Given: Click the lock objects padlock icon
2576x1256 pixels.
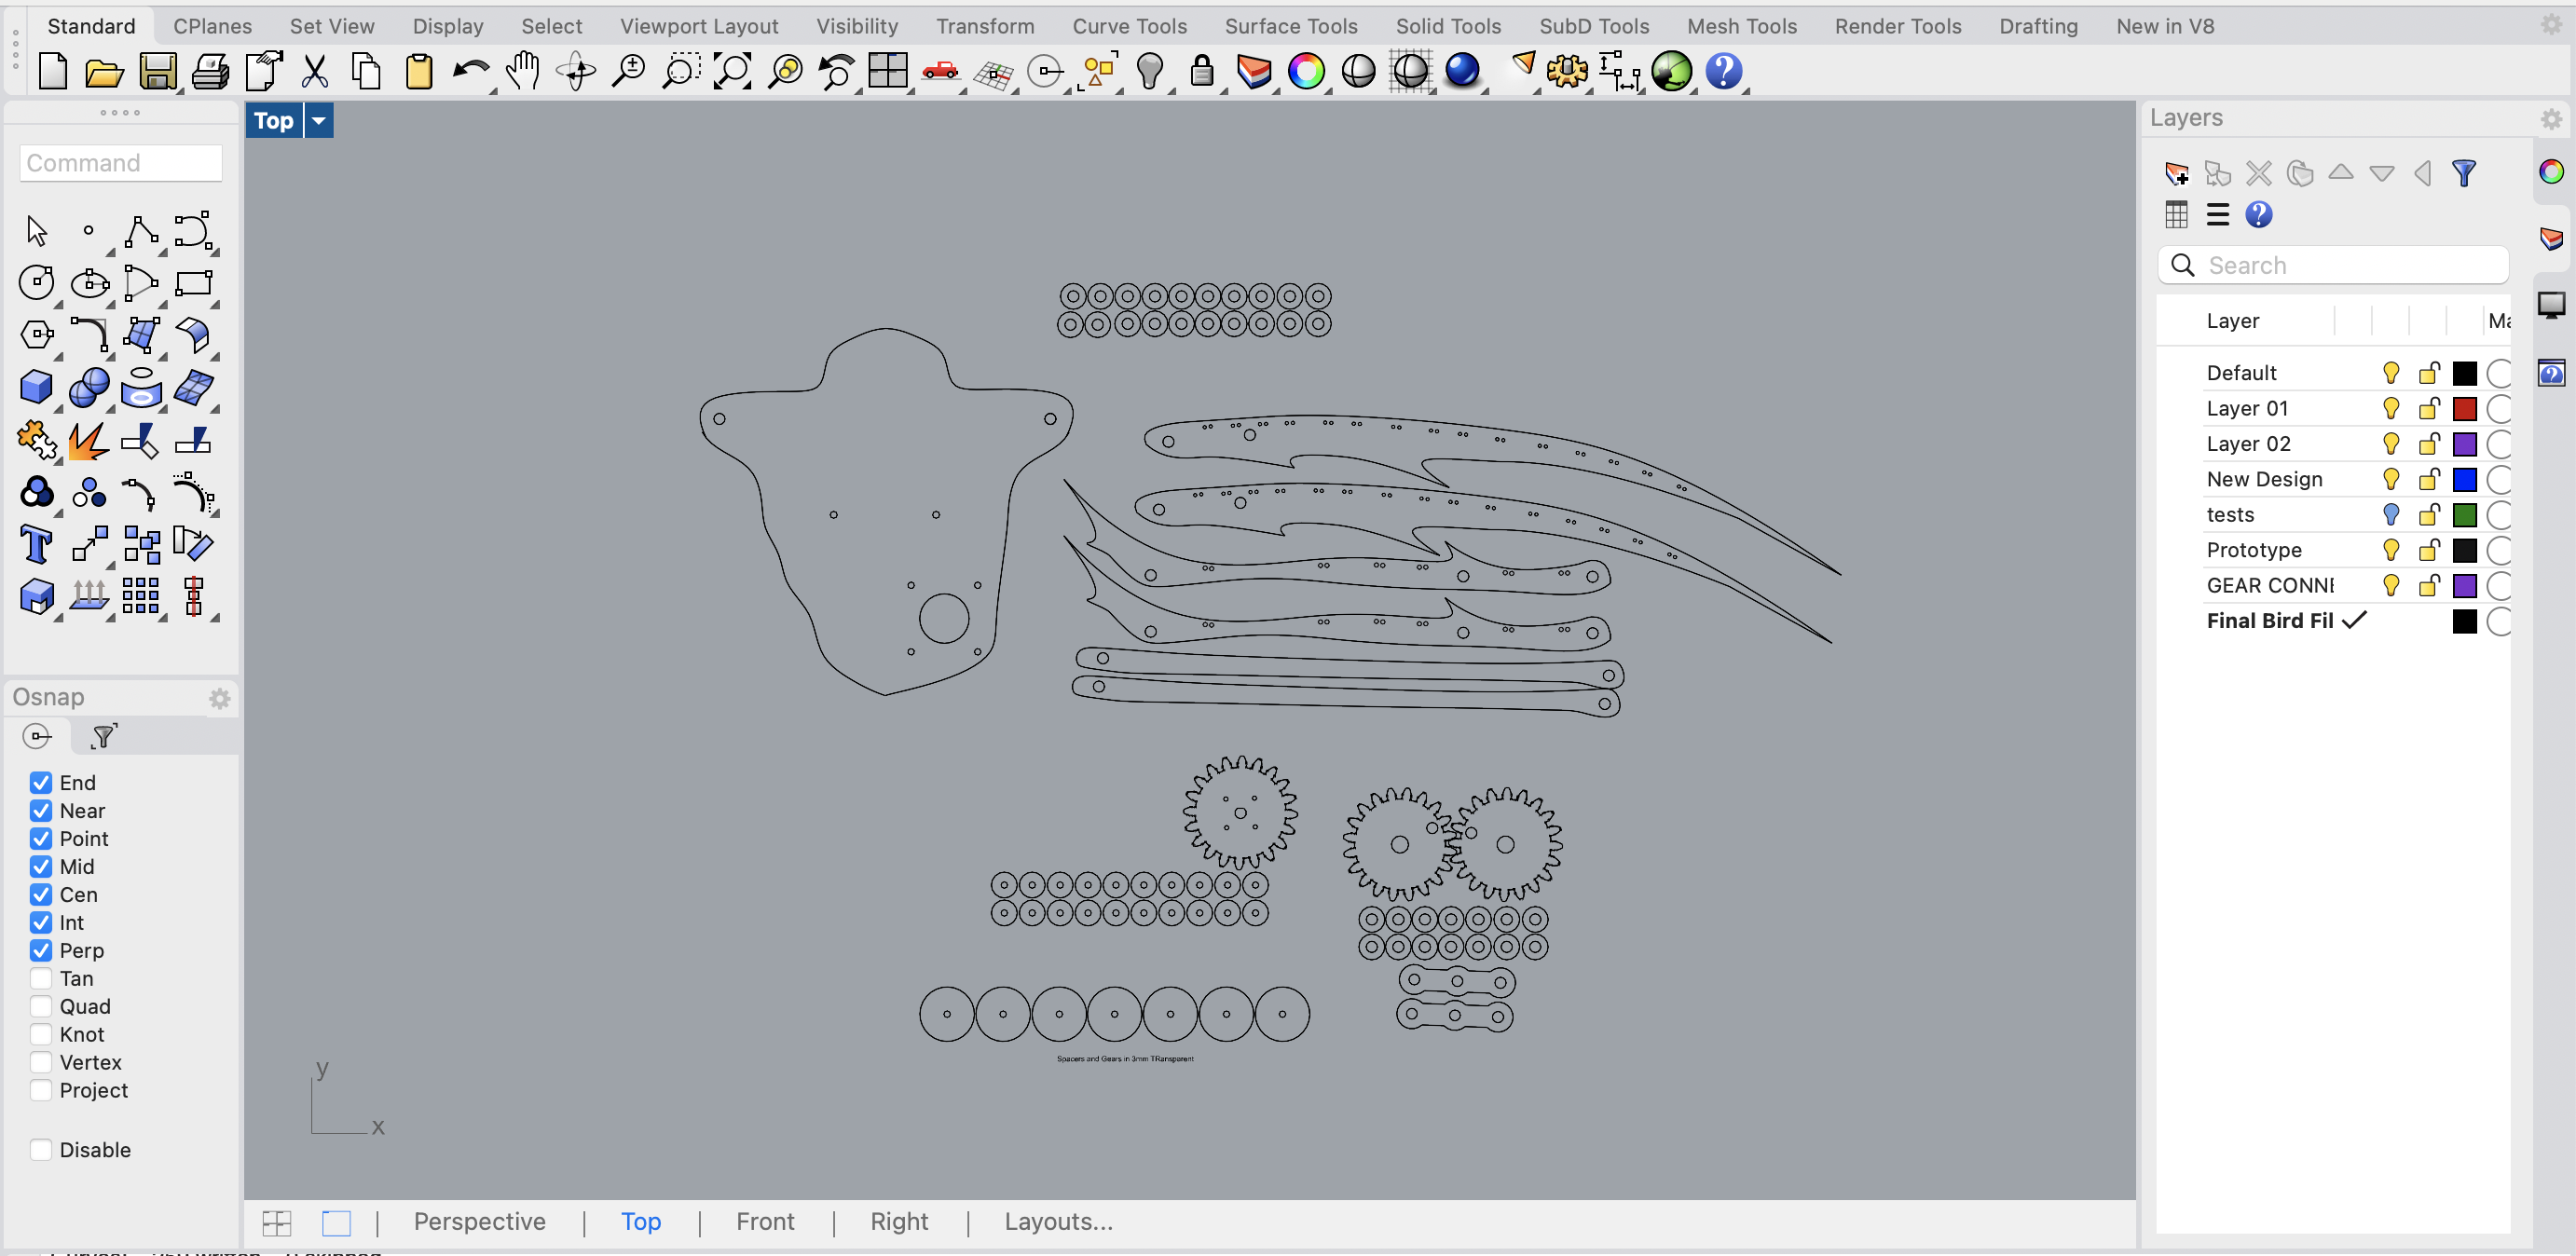Looking at the screenshot, I should [1202, 72].
